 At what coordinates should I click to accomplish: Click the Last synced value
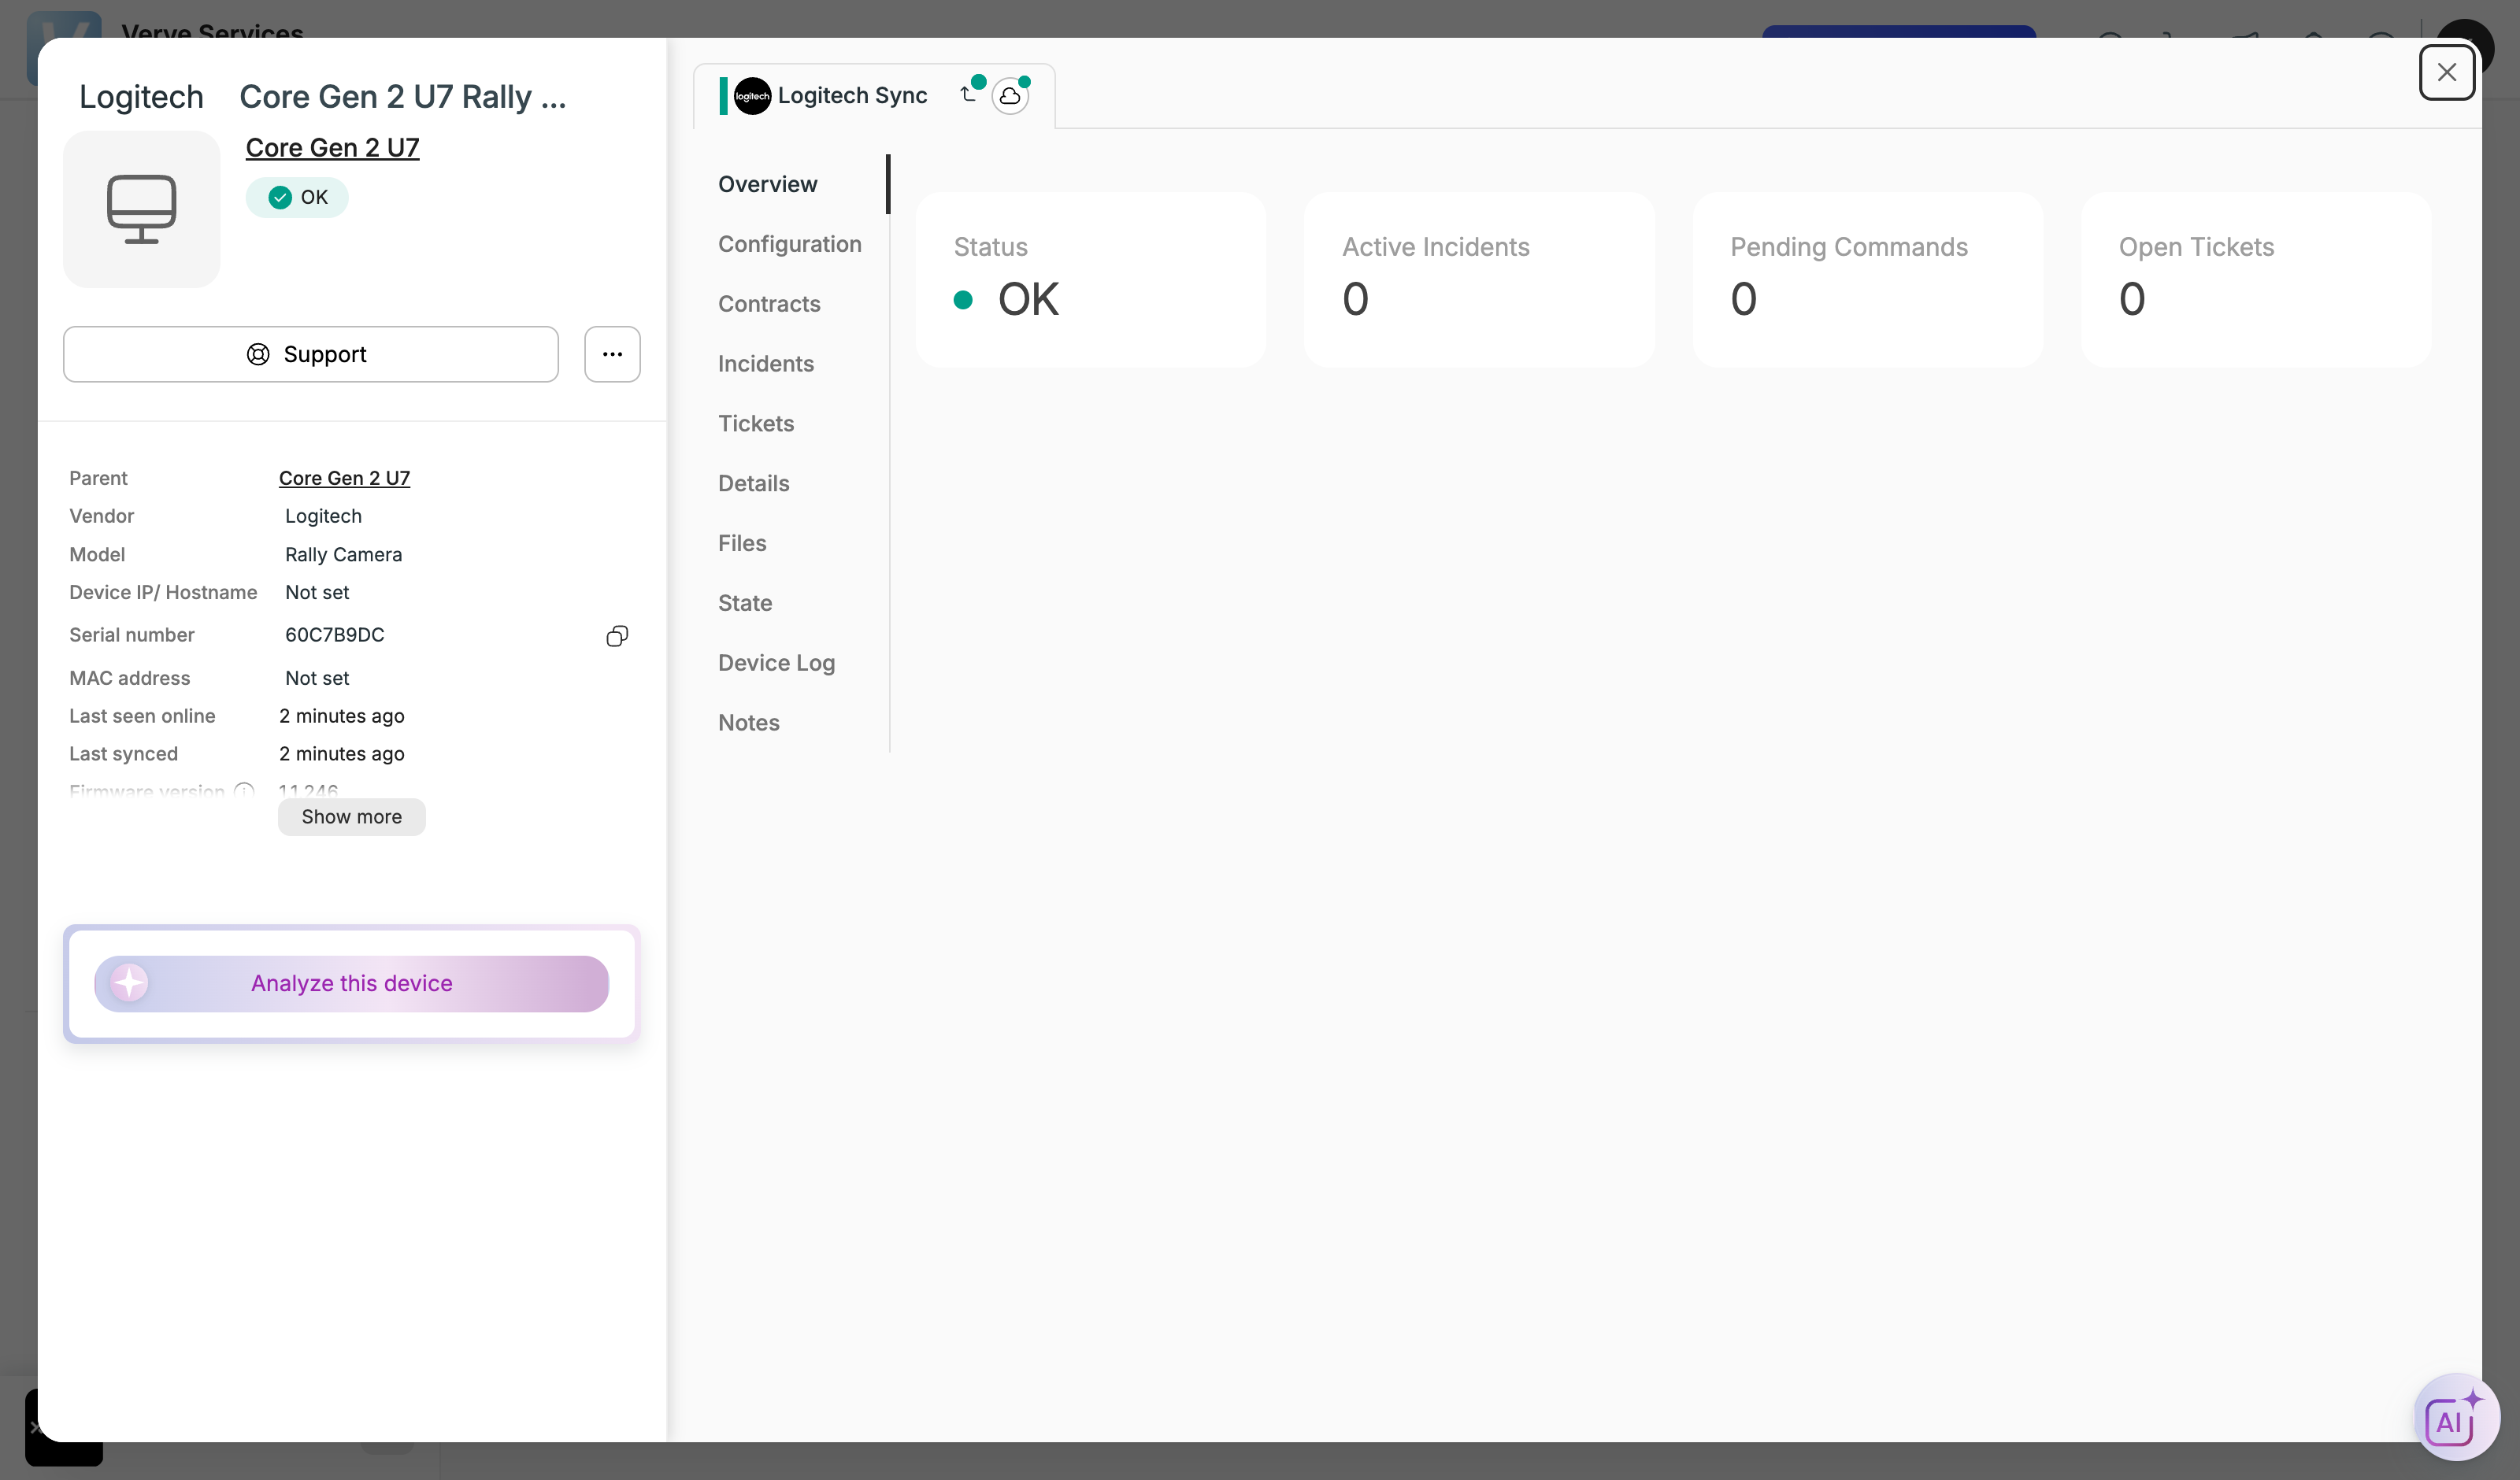[x=342, y=754]
